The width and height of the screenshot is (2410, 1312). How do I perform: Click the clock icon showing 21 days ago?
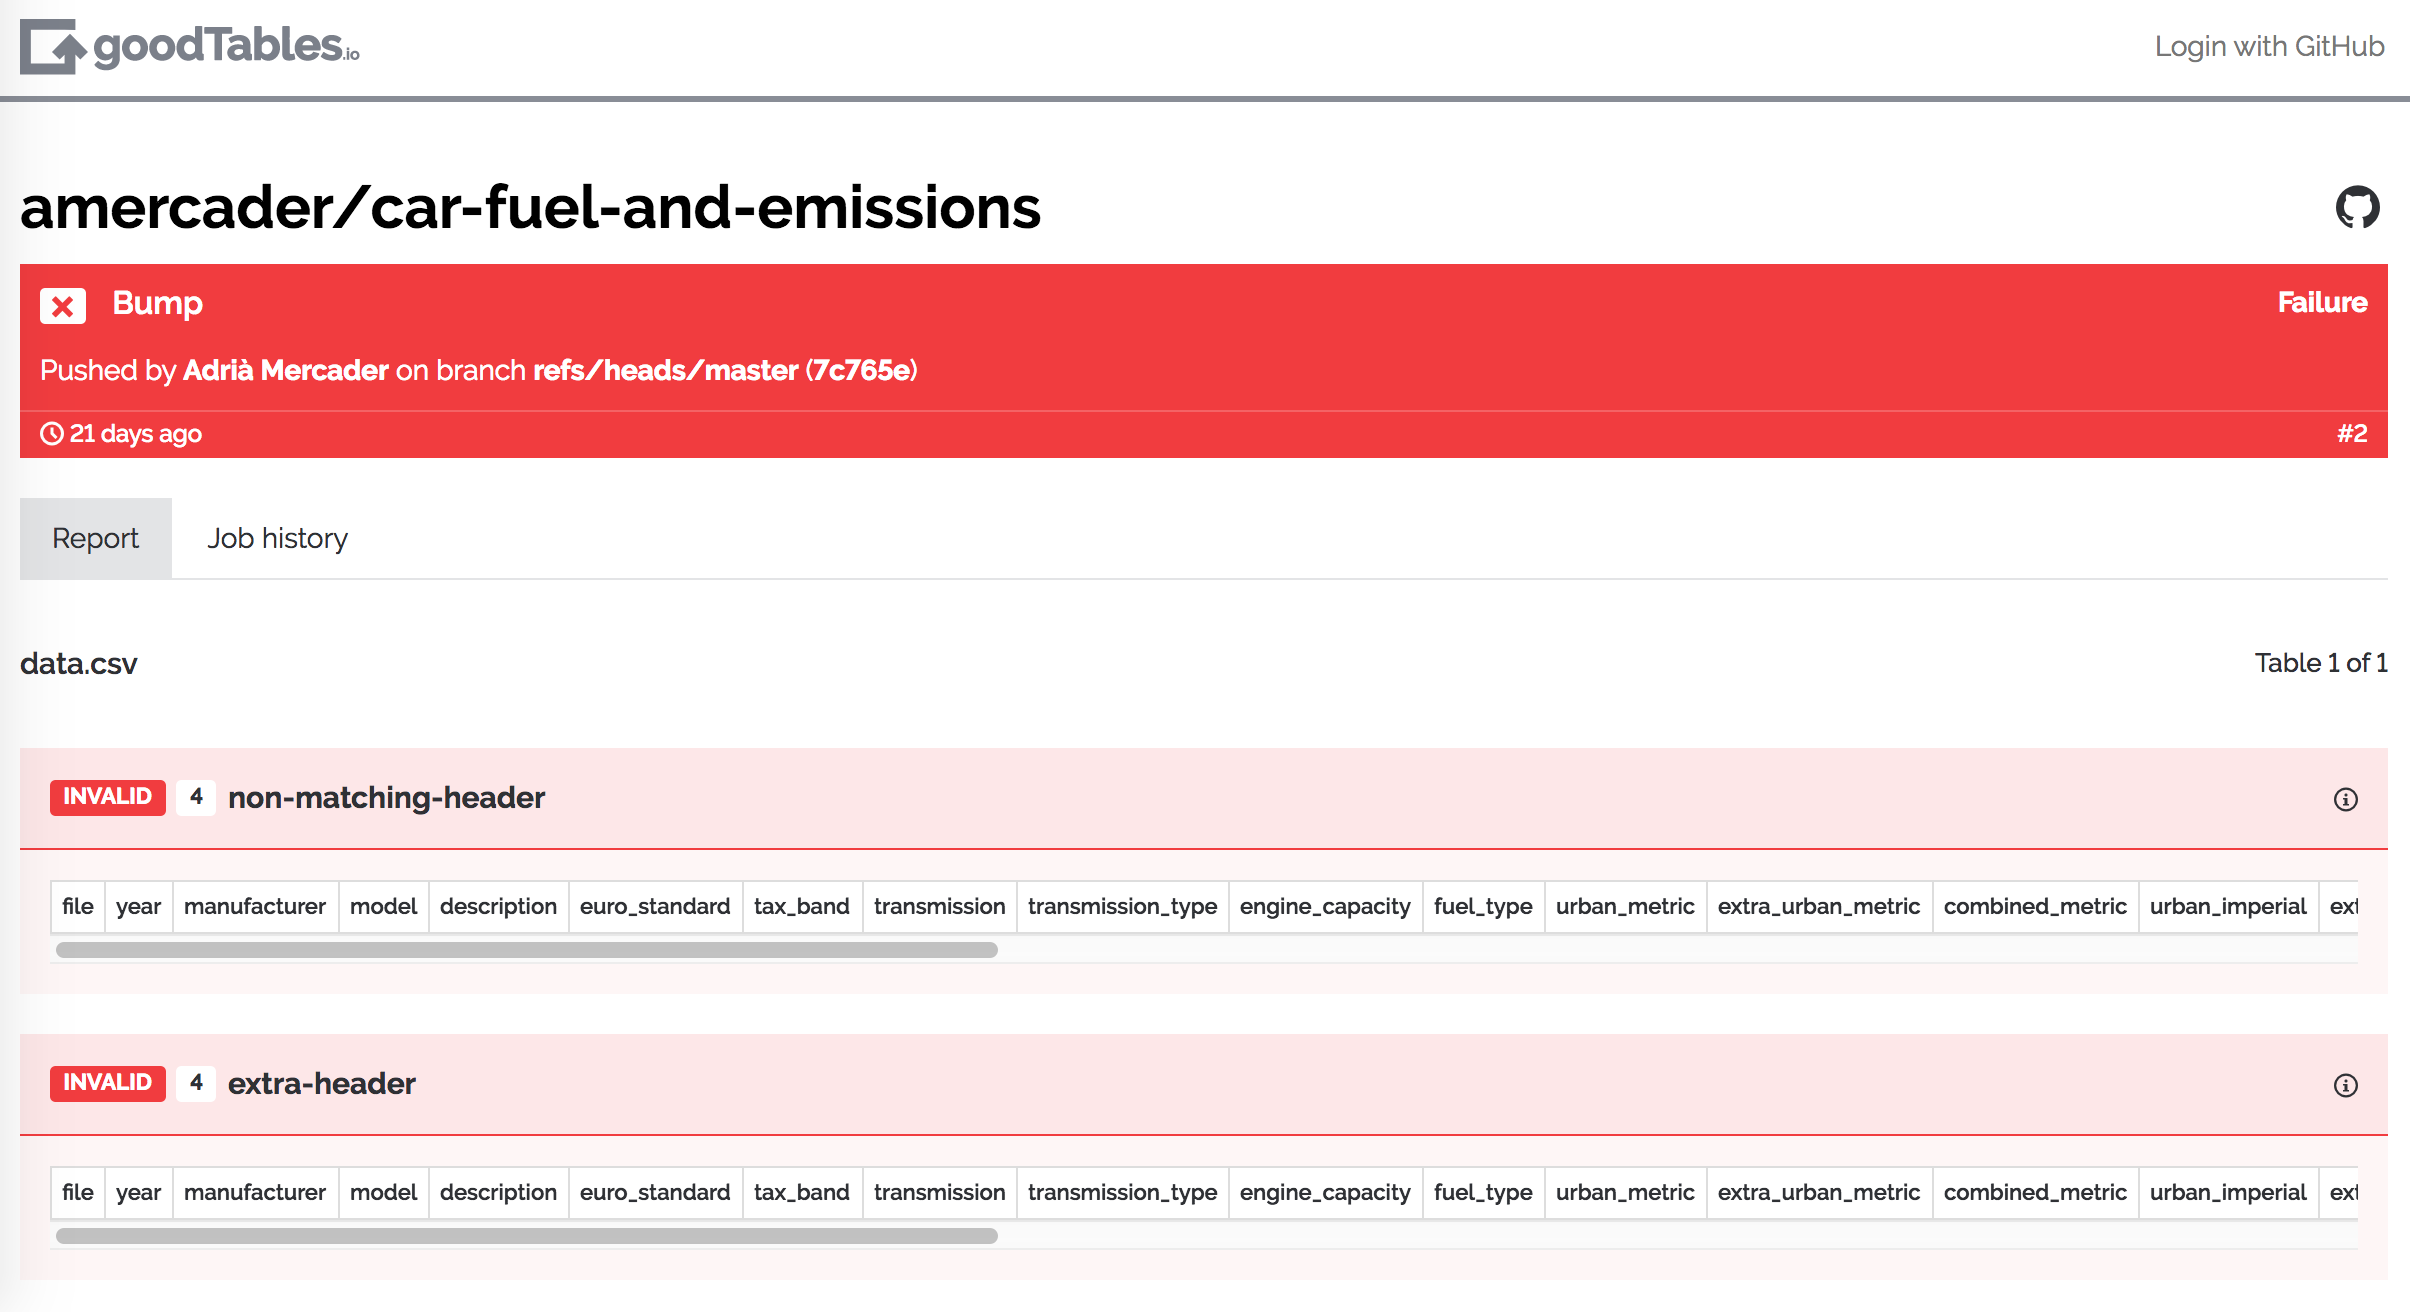(x=50, y=431)
